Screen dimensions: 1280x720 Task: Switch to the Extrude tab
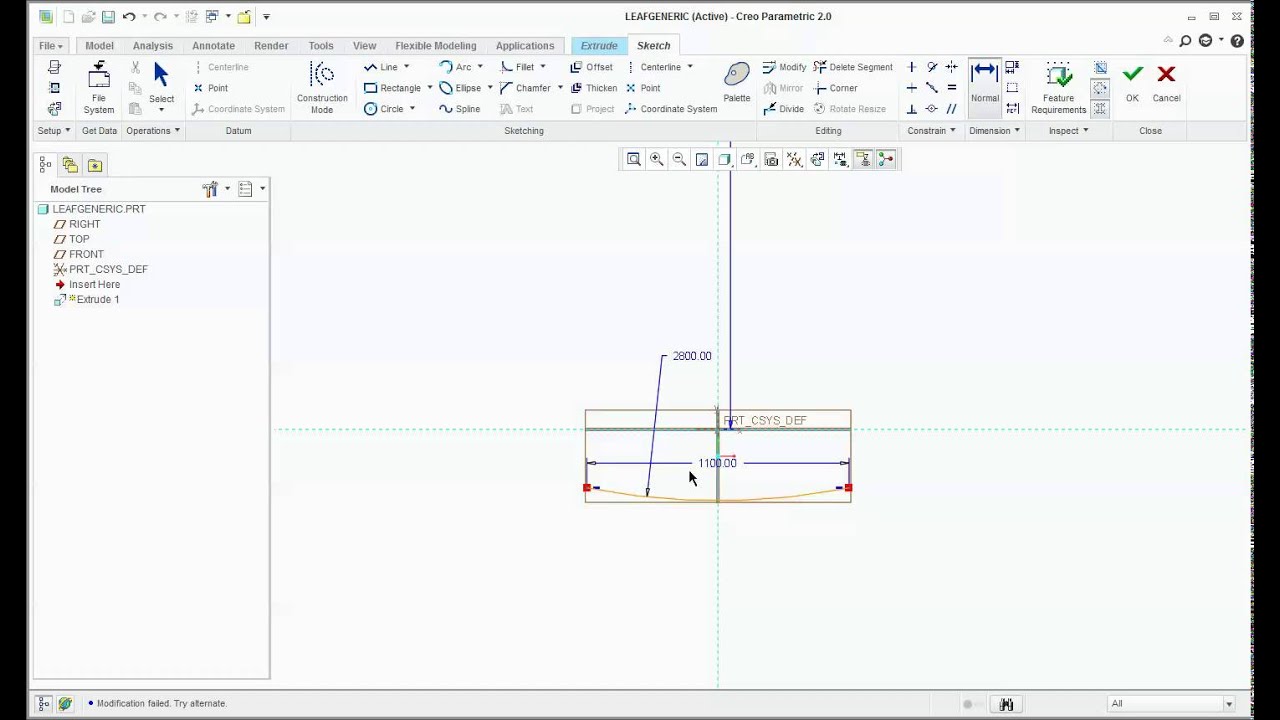coord(599,46)
